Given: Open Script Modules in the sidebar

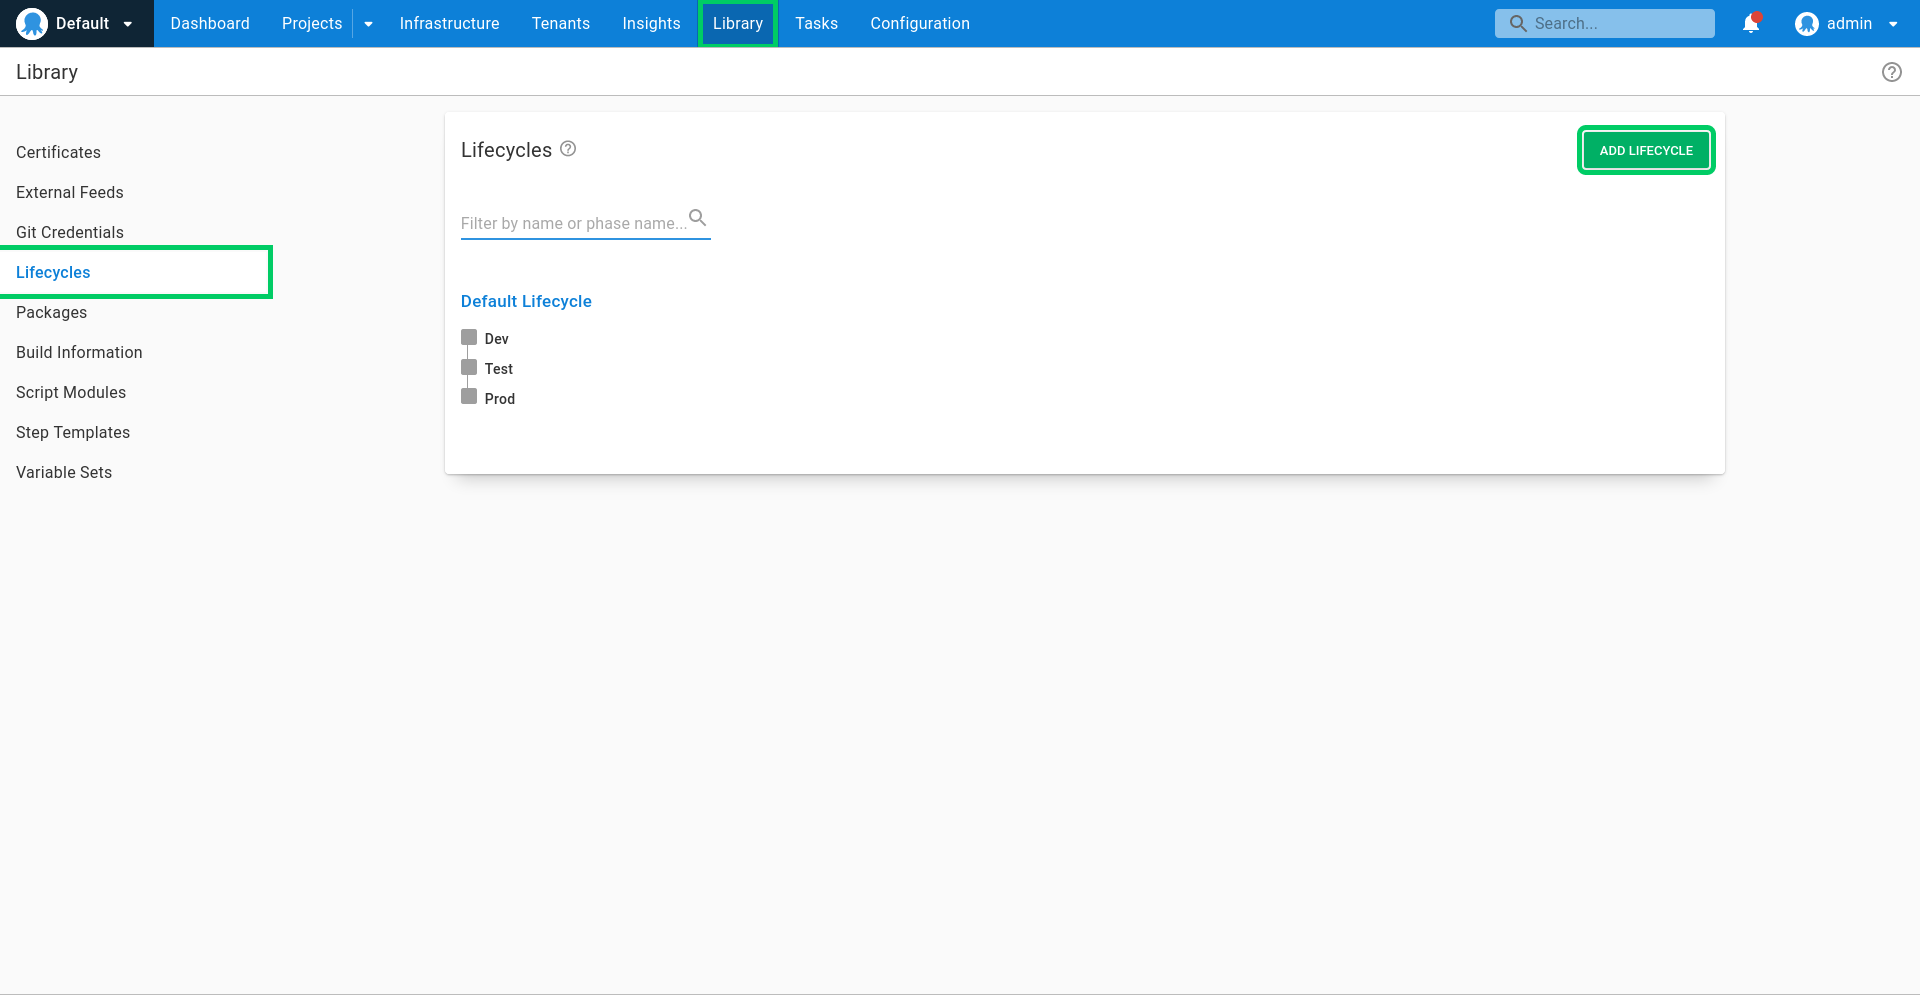Looking at the screenshot, I should pyautogui.click(x=71, y=392).
